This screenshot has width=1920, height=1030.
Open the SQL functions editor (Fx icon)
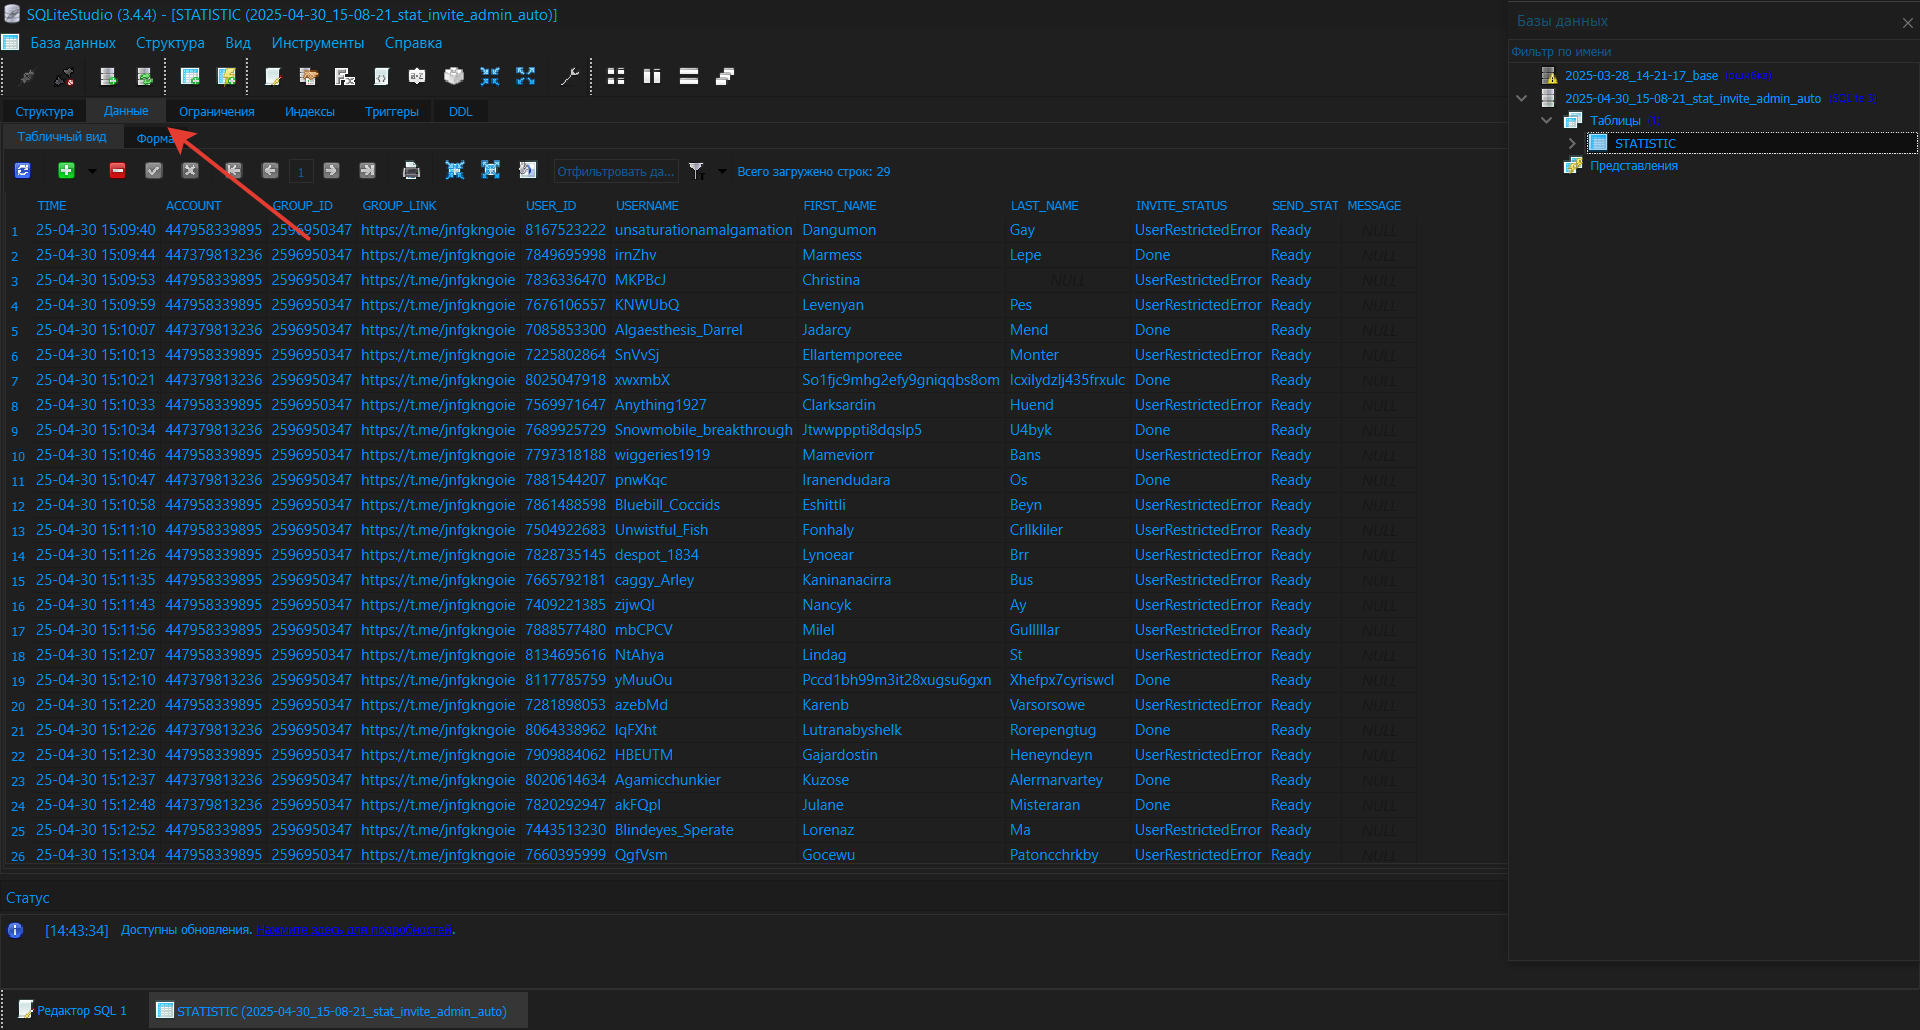[344, 76]
